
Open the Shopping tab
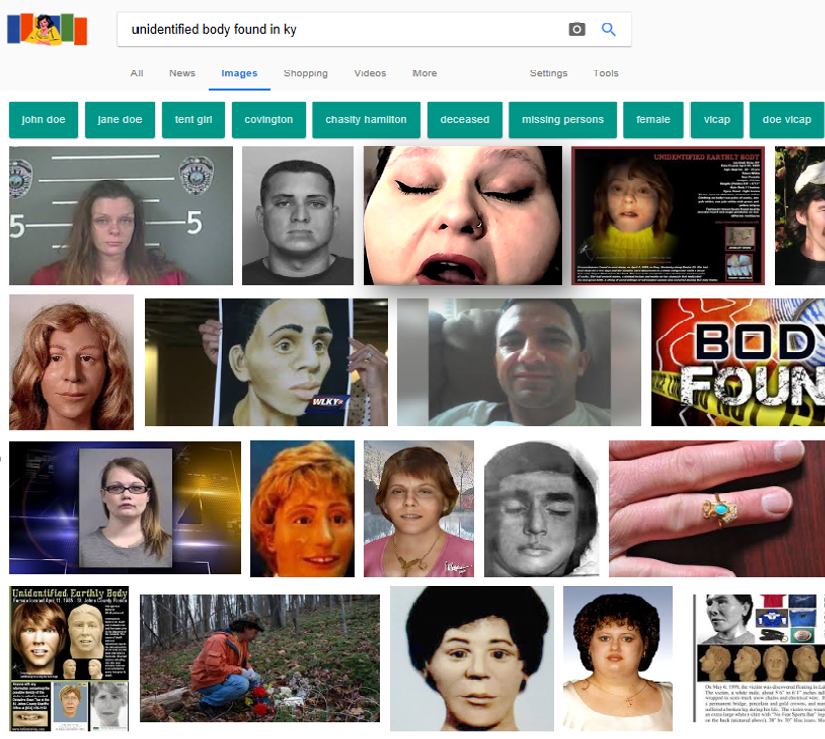[x=306, y=73]
